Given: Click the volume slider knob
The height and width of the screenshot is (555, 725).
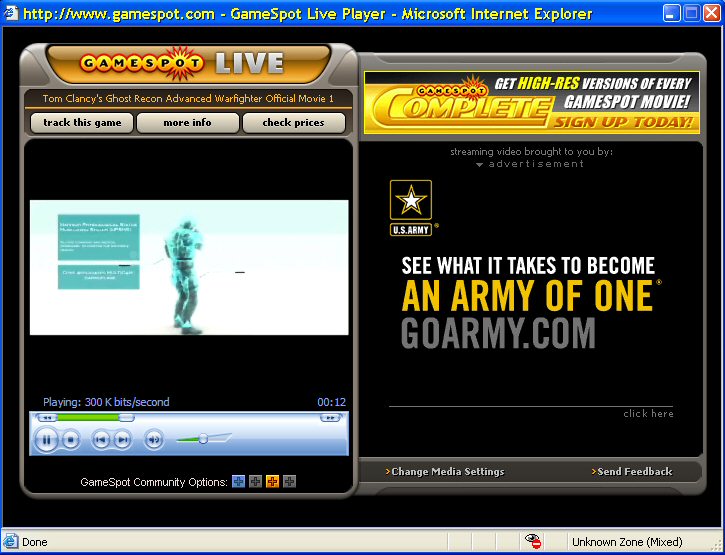Looking at the screenshot, I should [x=203, y=439].
